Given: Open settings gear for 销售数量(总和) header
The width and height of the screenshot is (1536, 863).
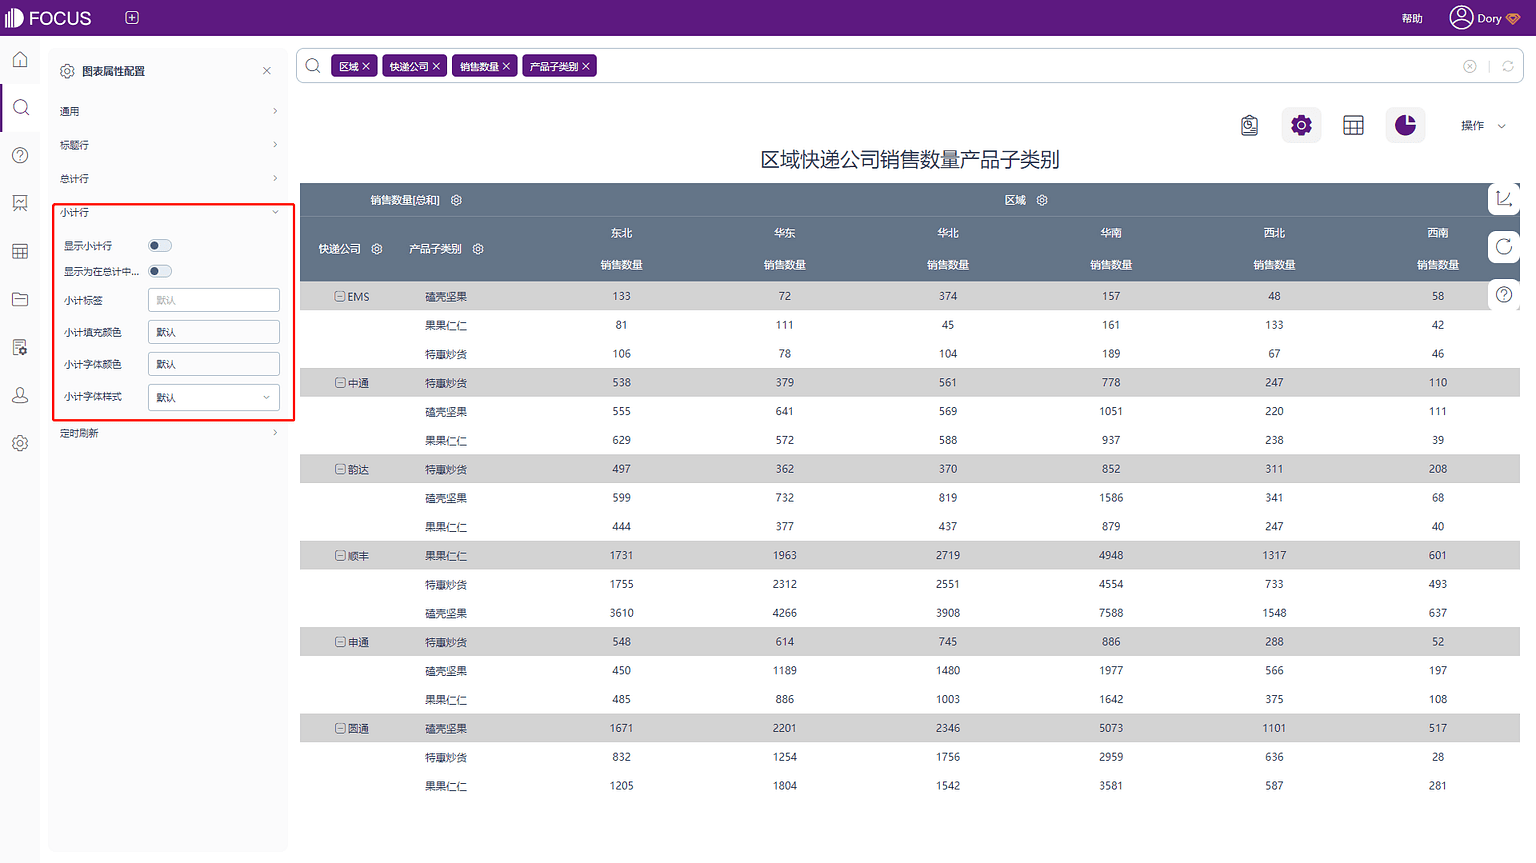Looking at the screenshot, I should 456,200.
